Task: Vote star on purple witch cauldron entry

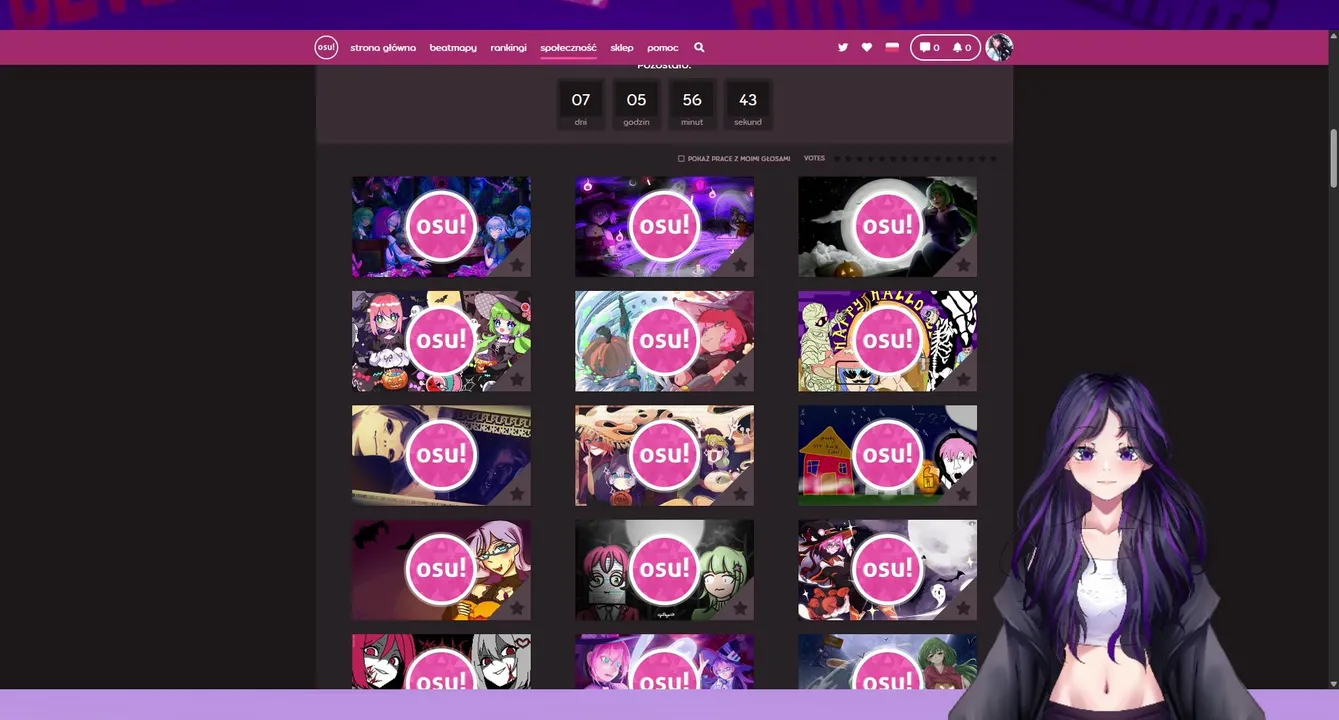Action: (x=740, y=265)
